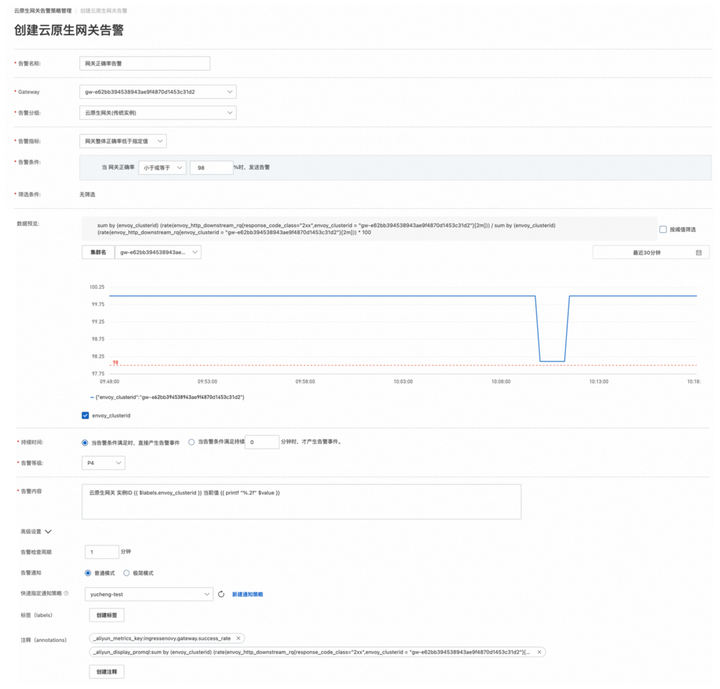Click the envoy_clusterid legend line marker
The width and height of the screenshot is (720, 689).
(92, 397)
